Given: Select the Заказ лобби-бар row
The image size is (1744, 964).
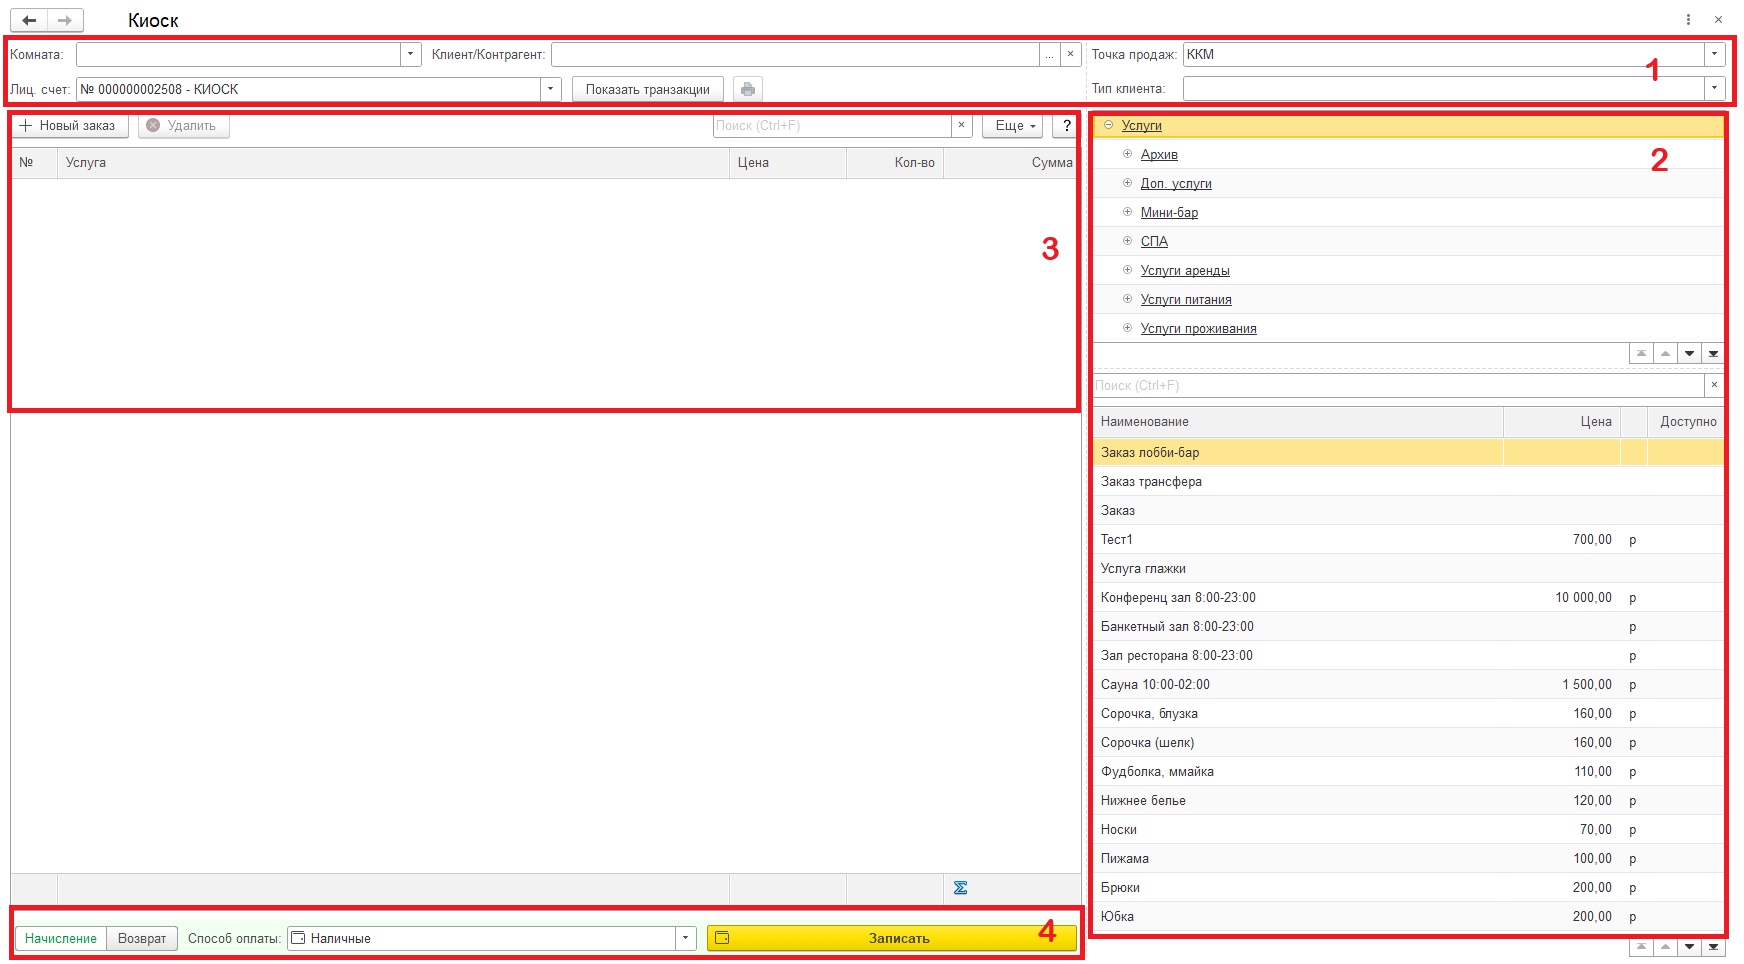Looking at the screenshot, I should [x=1409, y=452].
